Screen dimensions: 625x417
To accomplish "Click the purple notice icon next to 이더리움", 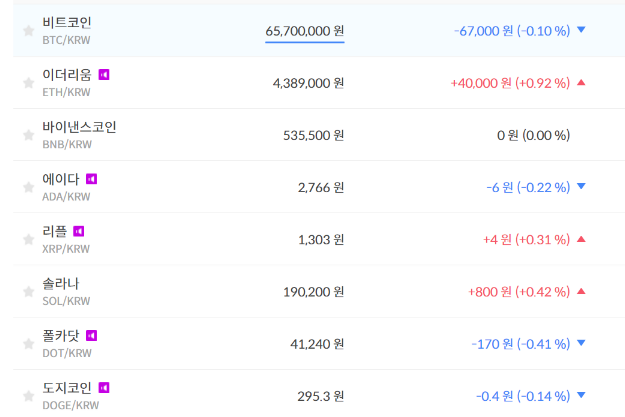I will coord(104,74).
